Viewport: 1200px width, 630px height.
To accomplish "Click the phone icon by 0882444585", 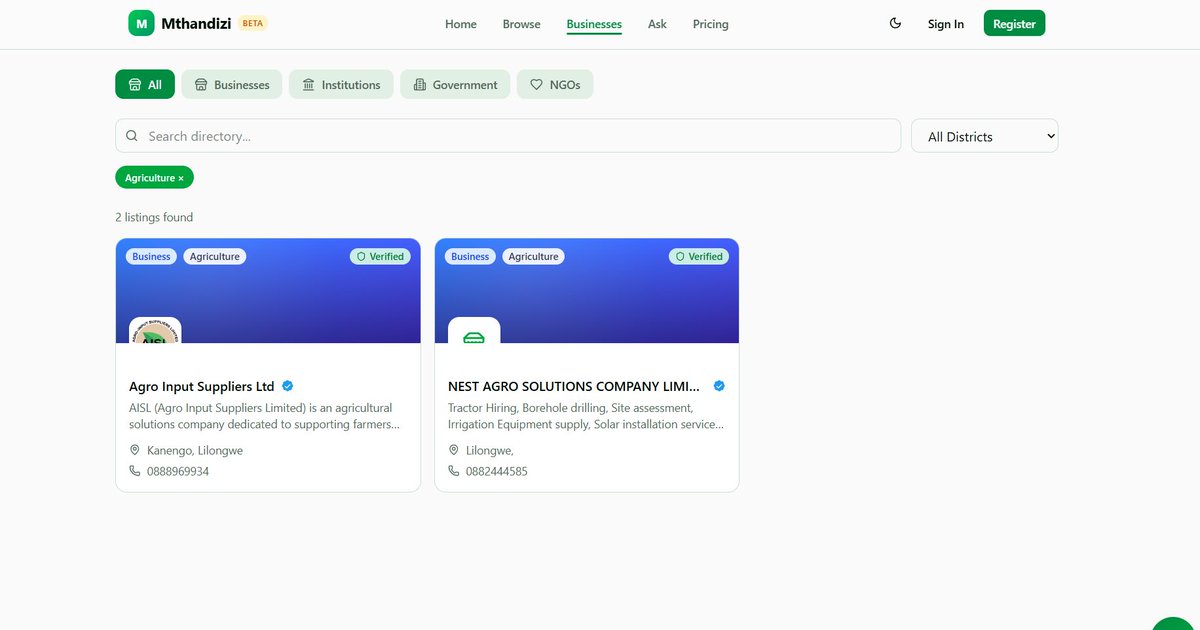I will click(x=454, y=471).
